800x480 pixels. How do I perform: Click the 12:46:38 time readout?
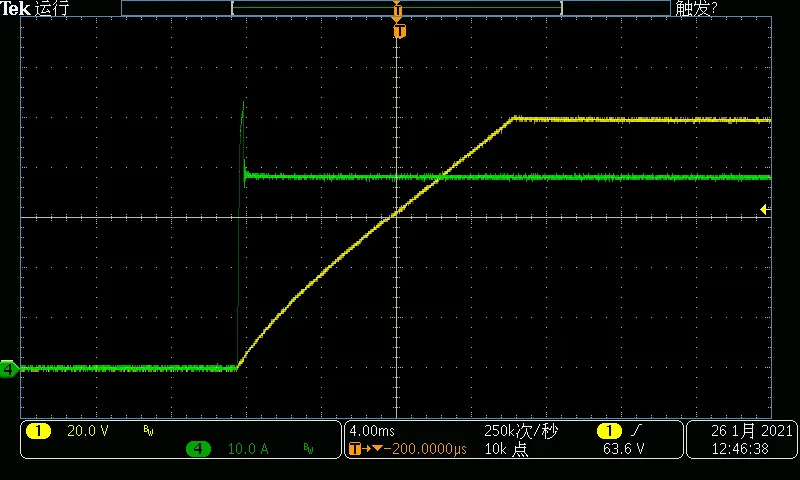740,449
